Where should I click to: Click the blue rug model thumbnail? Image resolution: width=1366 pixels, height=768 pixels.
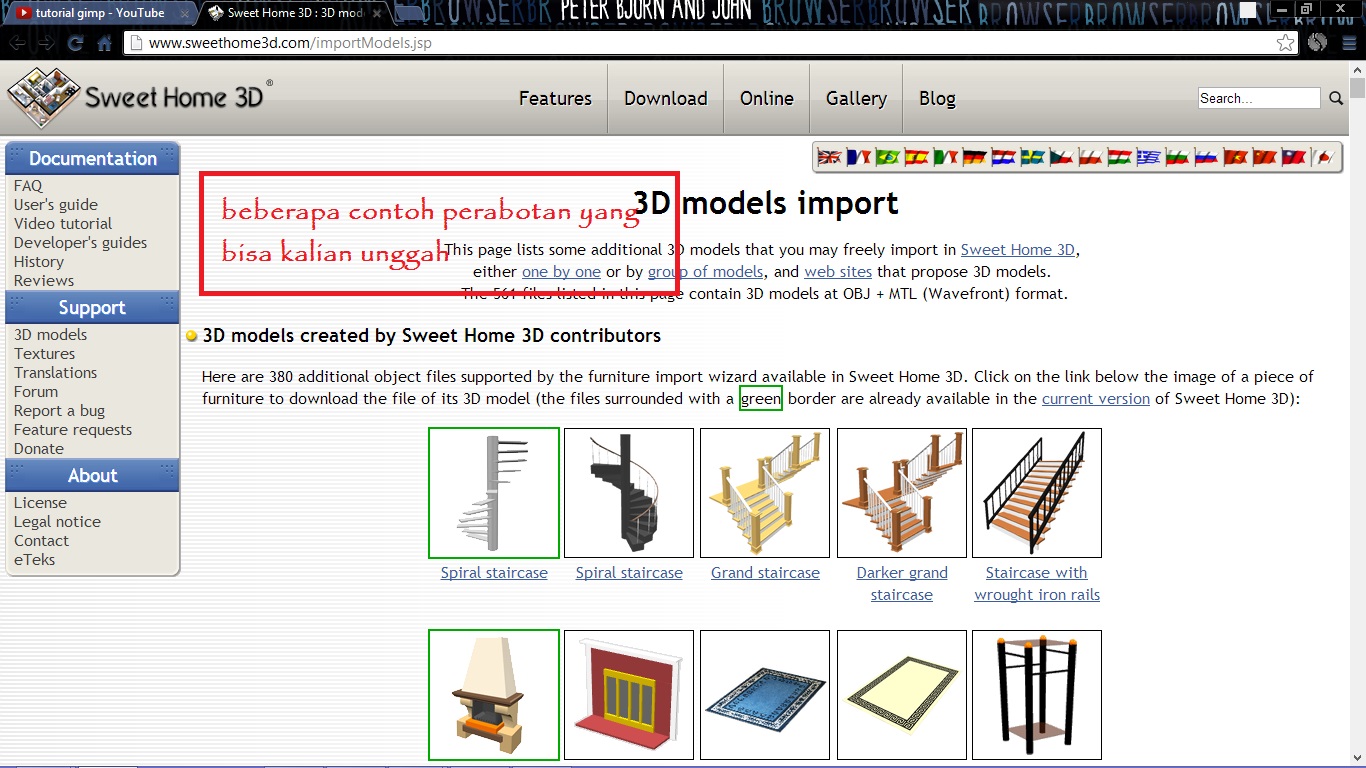pyautogui.click(x=765, y=695)
